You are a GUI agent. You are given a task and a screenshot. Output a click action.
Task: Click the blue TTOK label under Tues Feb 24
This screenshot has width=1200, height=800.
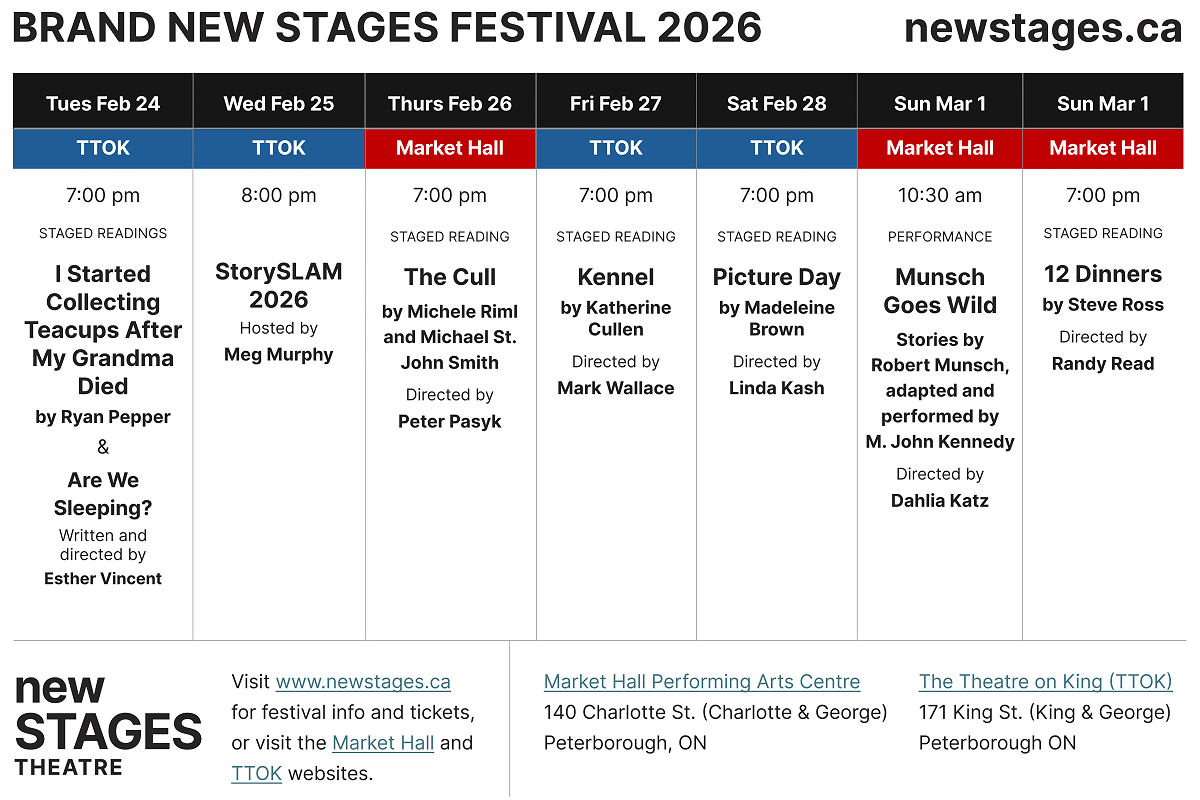click(103, 148)
